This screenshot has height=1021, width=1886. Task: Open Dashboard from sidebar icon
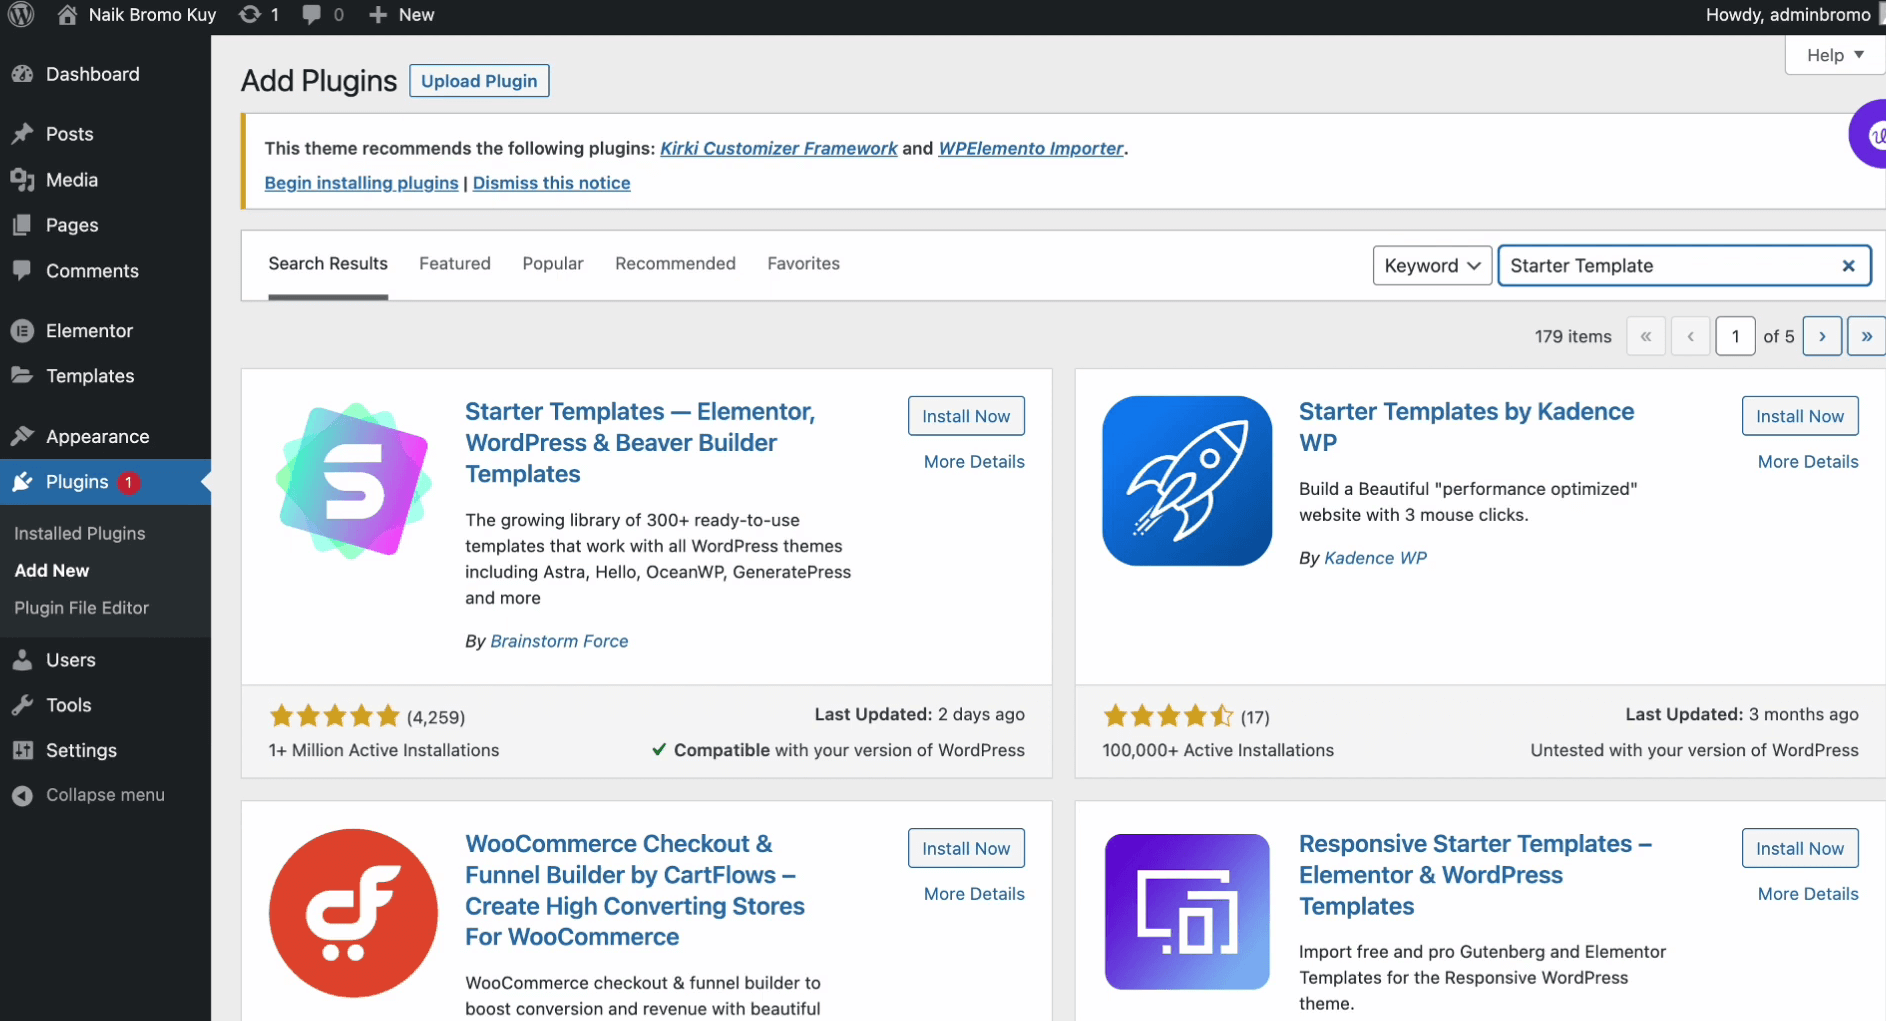pyautogui.click(x=22, y=74)
